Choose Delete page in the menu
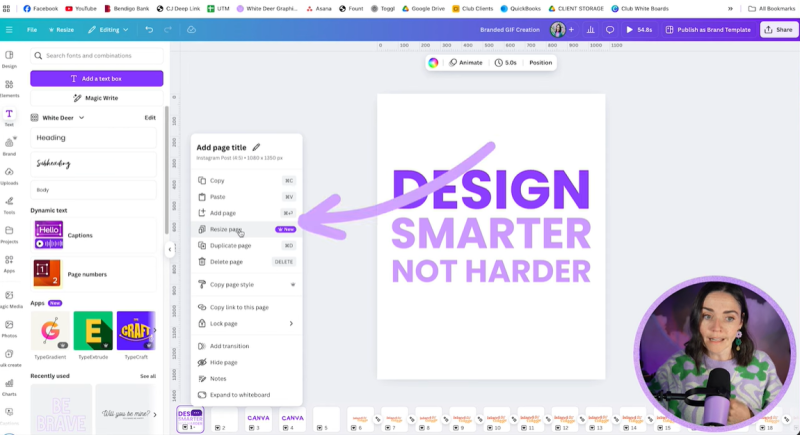The height and width of the screenshot is (435, 800). tap(246, 262)
